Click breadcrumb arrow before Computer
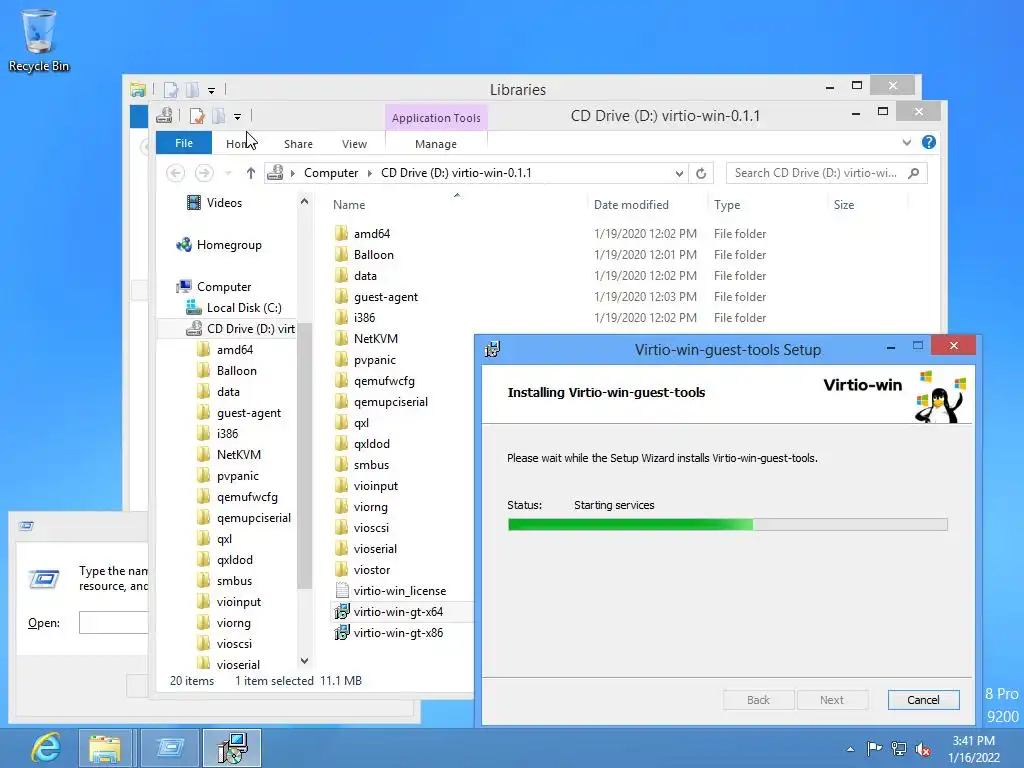The image size is (1024, 768). point(293,173)
